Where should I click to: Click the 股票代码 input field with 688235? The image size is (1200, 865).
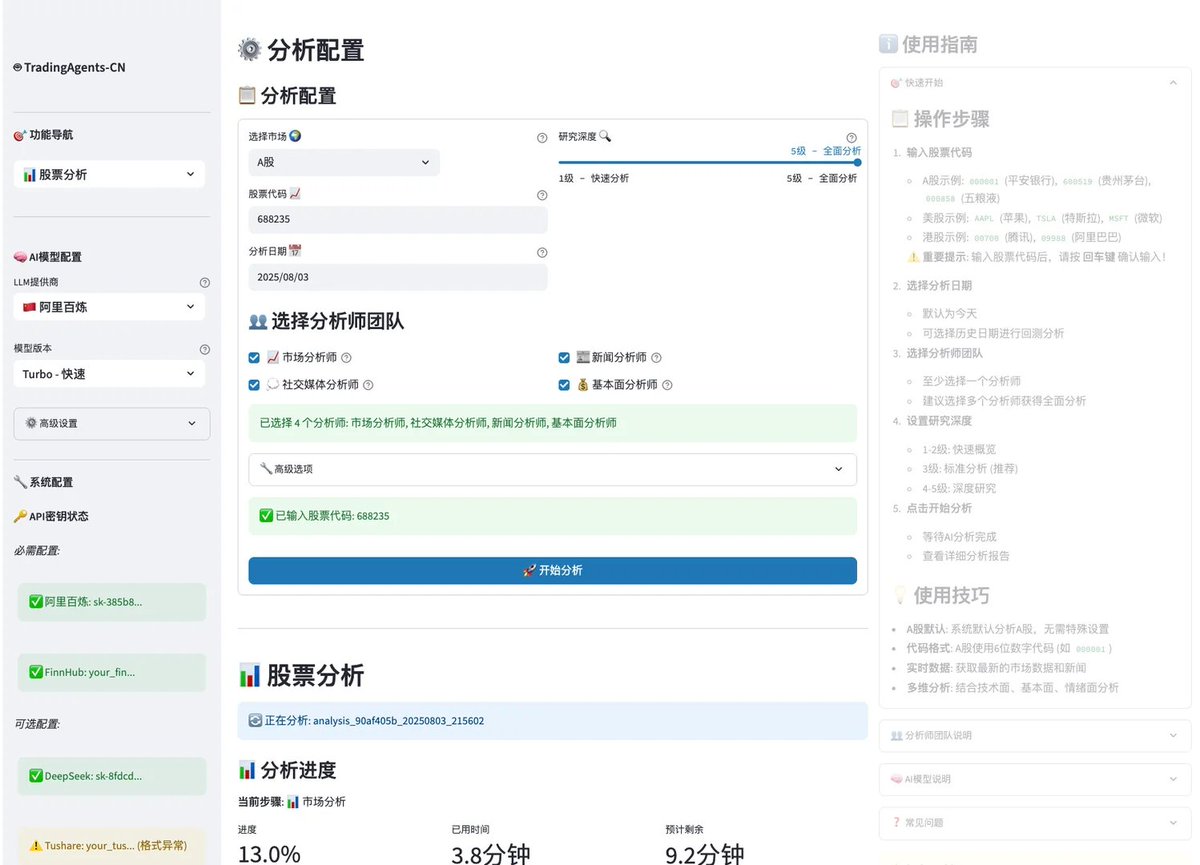click(x=398, y=219)
